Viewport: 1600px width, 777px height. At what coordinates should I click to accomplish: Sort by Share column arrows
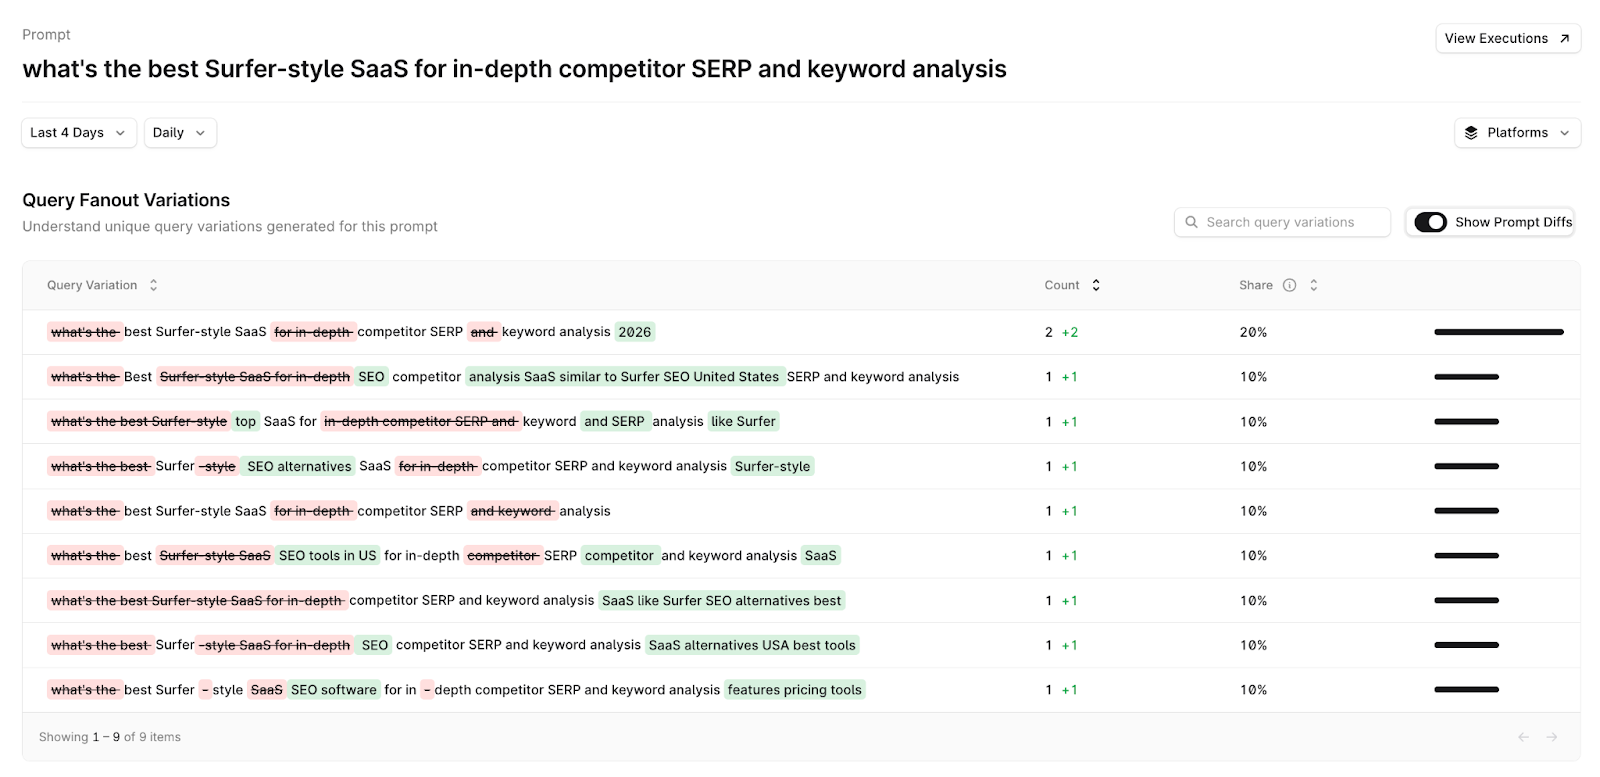click(1313, 285)
